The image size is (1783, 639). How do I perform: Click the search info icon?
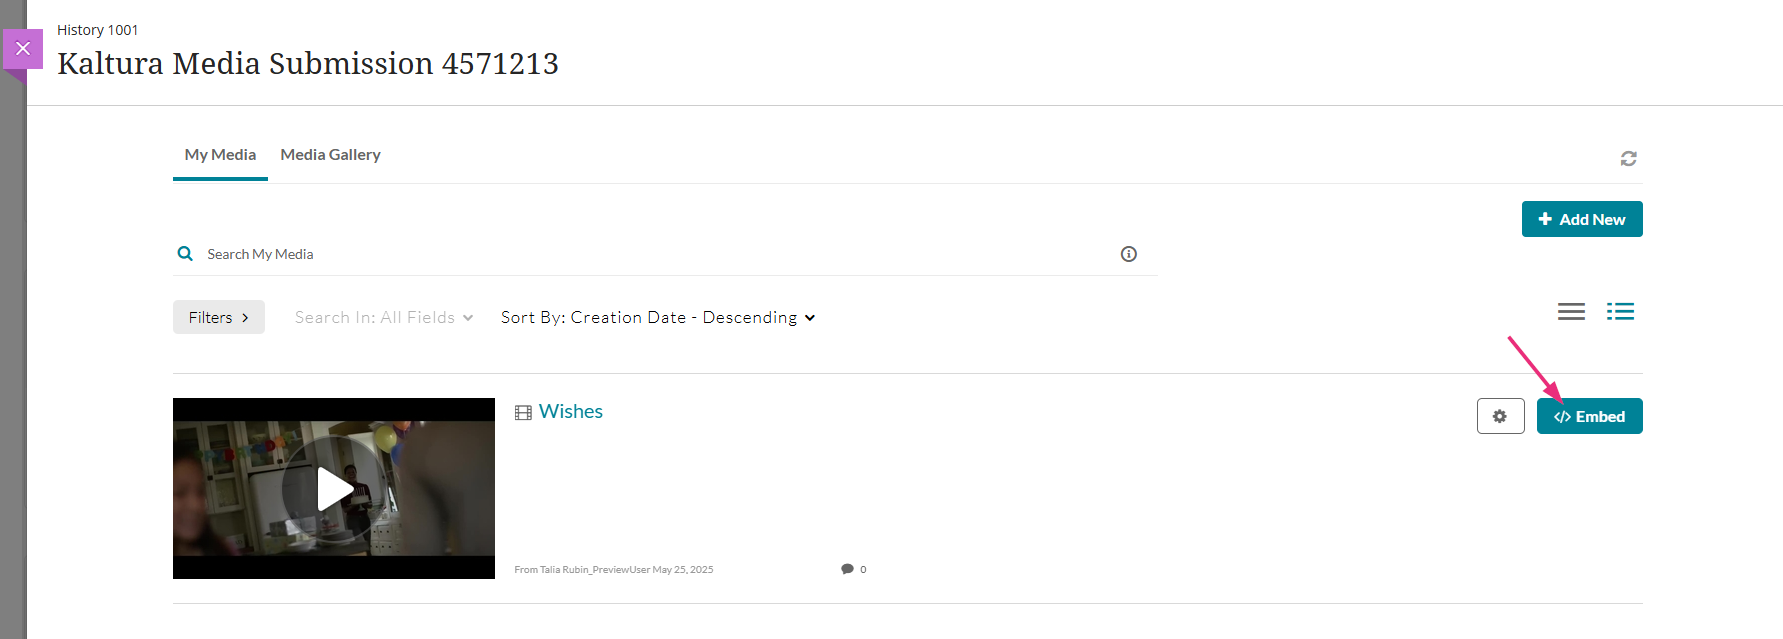pos(1129,254)
